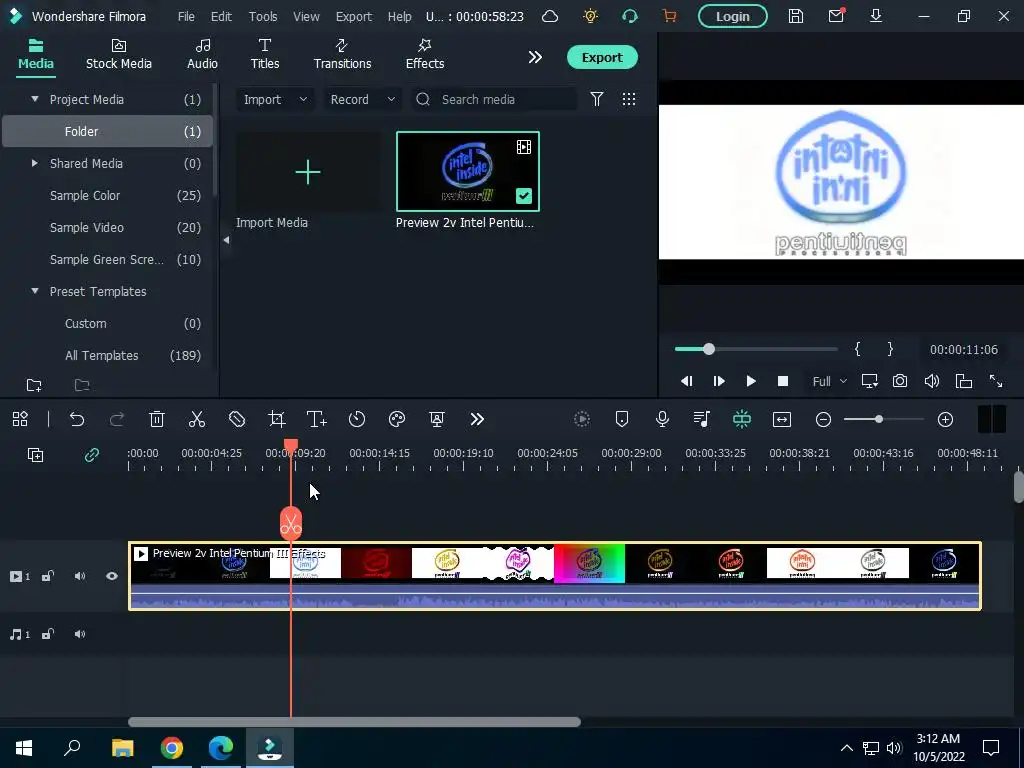Toggle lock on video track 1
This screenshot has height=768, width=1024.
(x=48, y=576)
